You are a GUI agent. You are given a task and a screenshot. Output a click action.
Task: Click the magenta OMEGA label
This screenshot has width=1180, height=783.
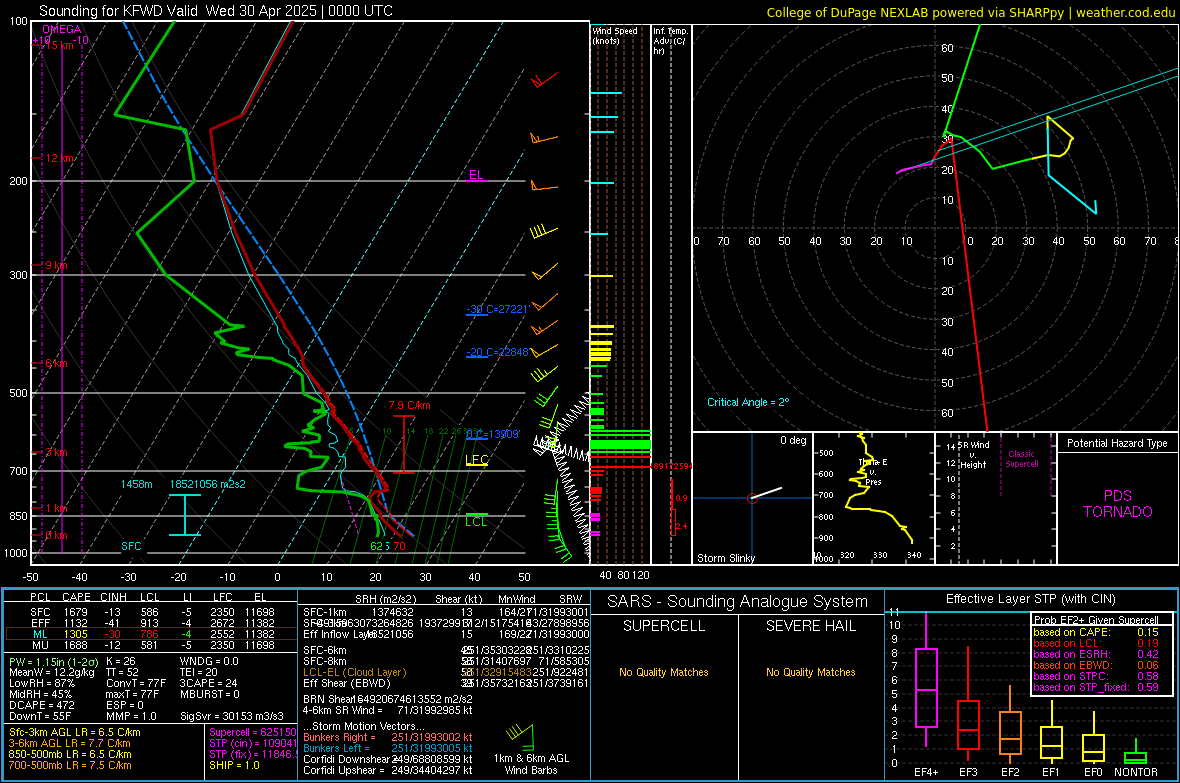[62, 29]
